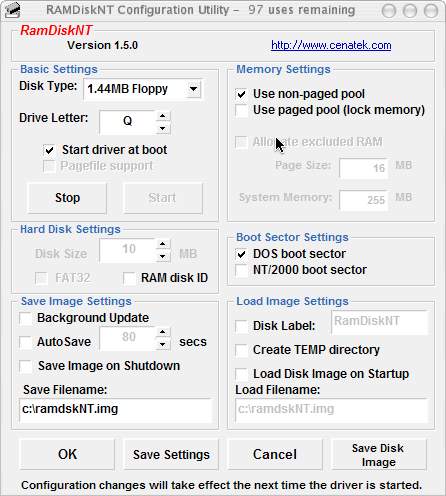Image resolution: width=446 pixels, height=496 pixels.
Task: Click the disabled Pagefile support checkbox
Action: click(49, 166)
